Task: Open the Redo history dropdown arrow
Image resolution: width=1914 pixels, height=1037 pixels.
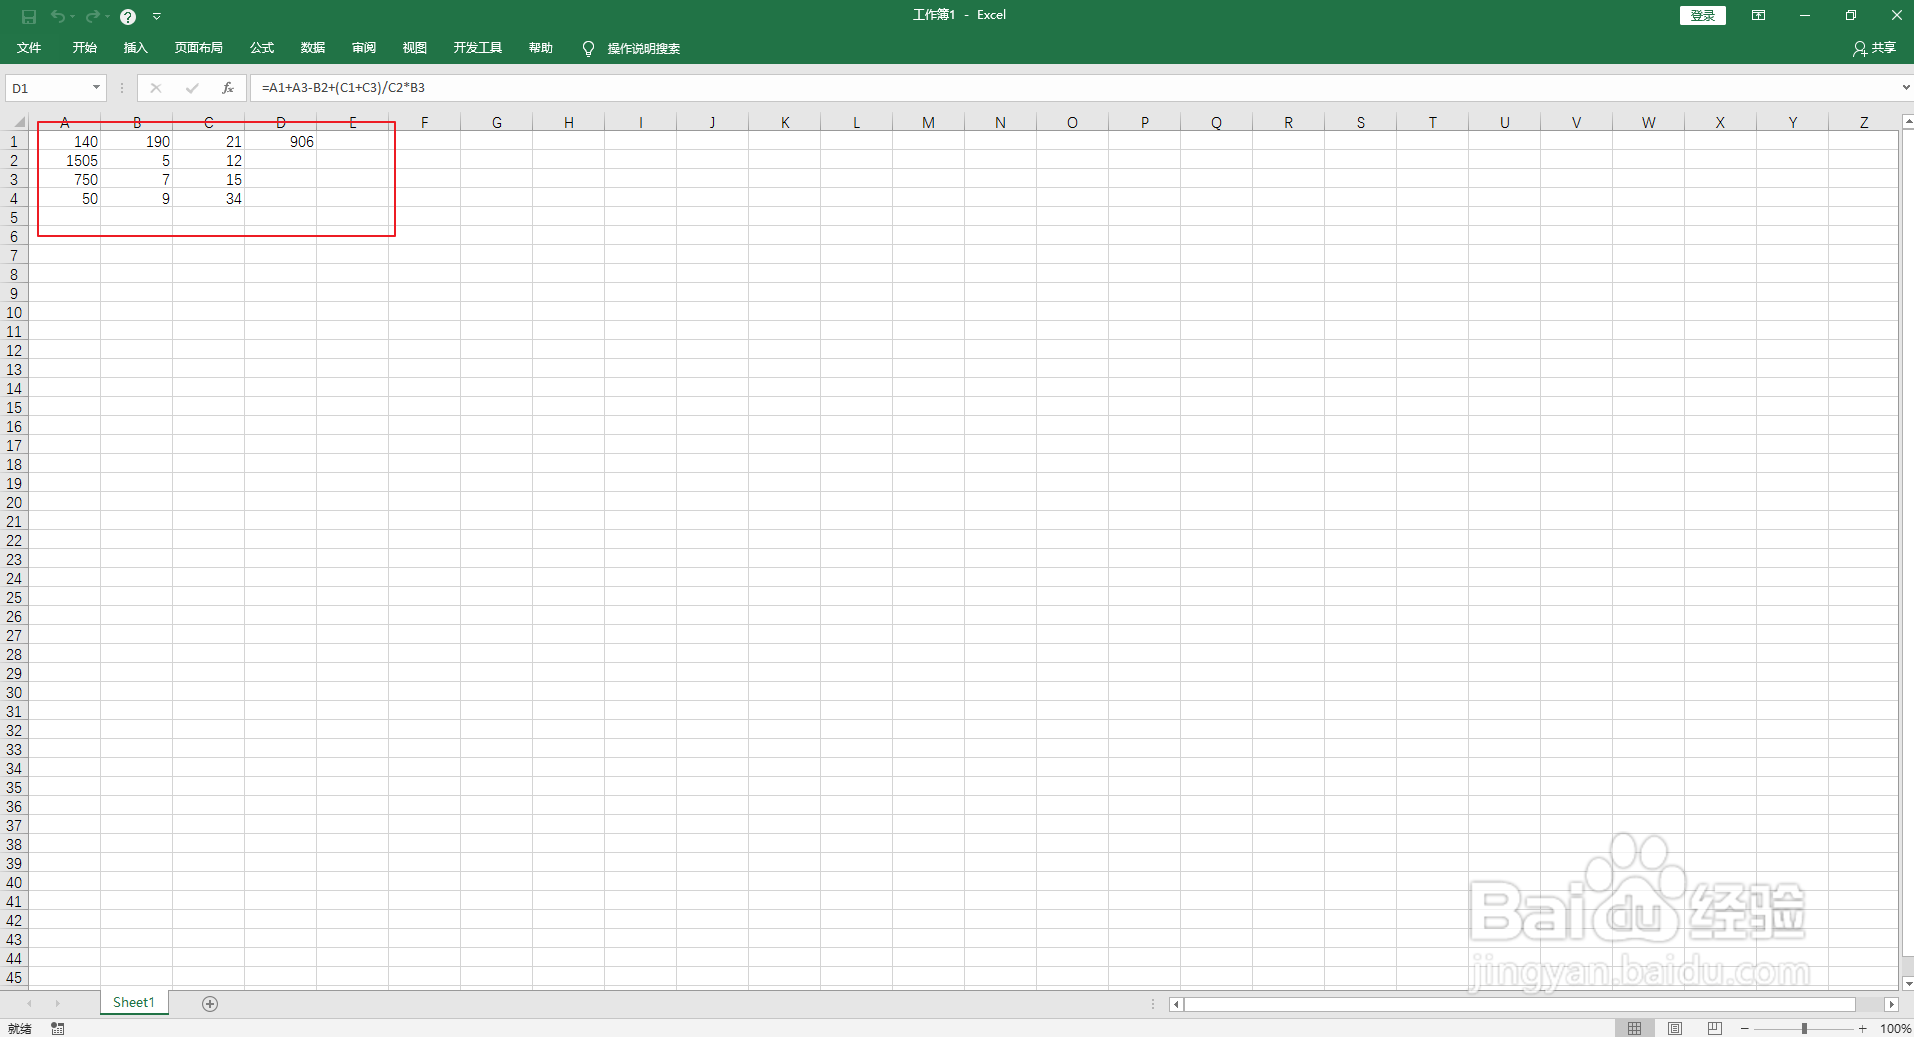Action: tap(107, 16)
